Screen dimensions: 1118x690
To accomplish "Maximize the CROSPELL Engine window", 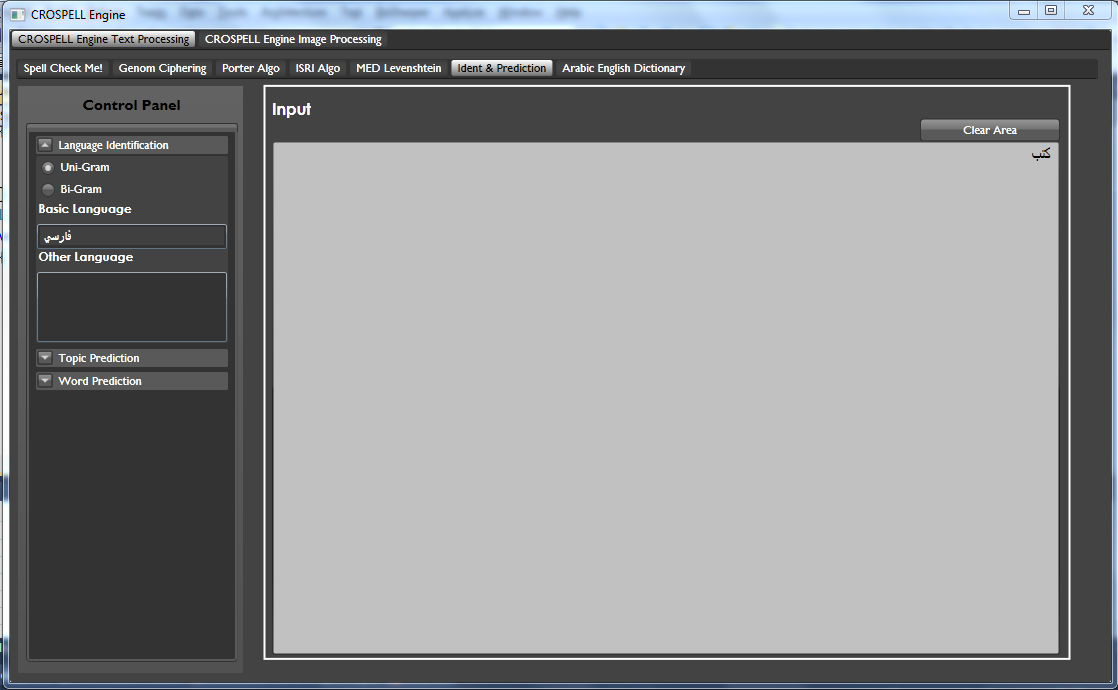I will (x=1051, y=11).
